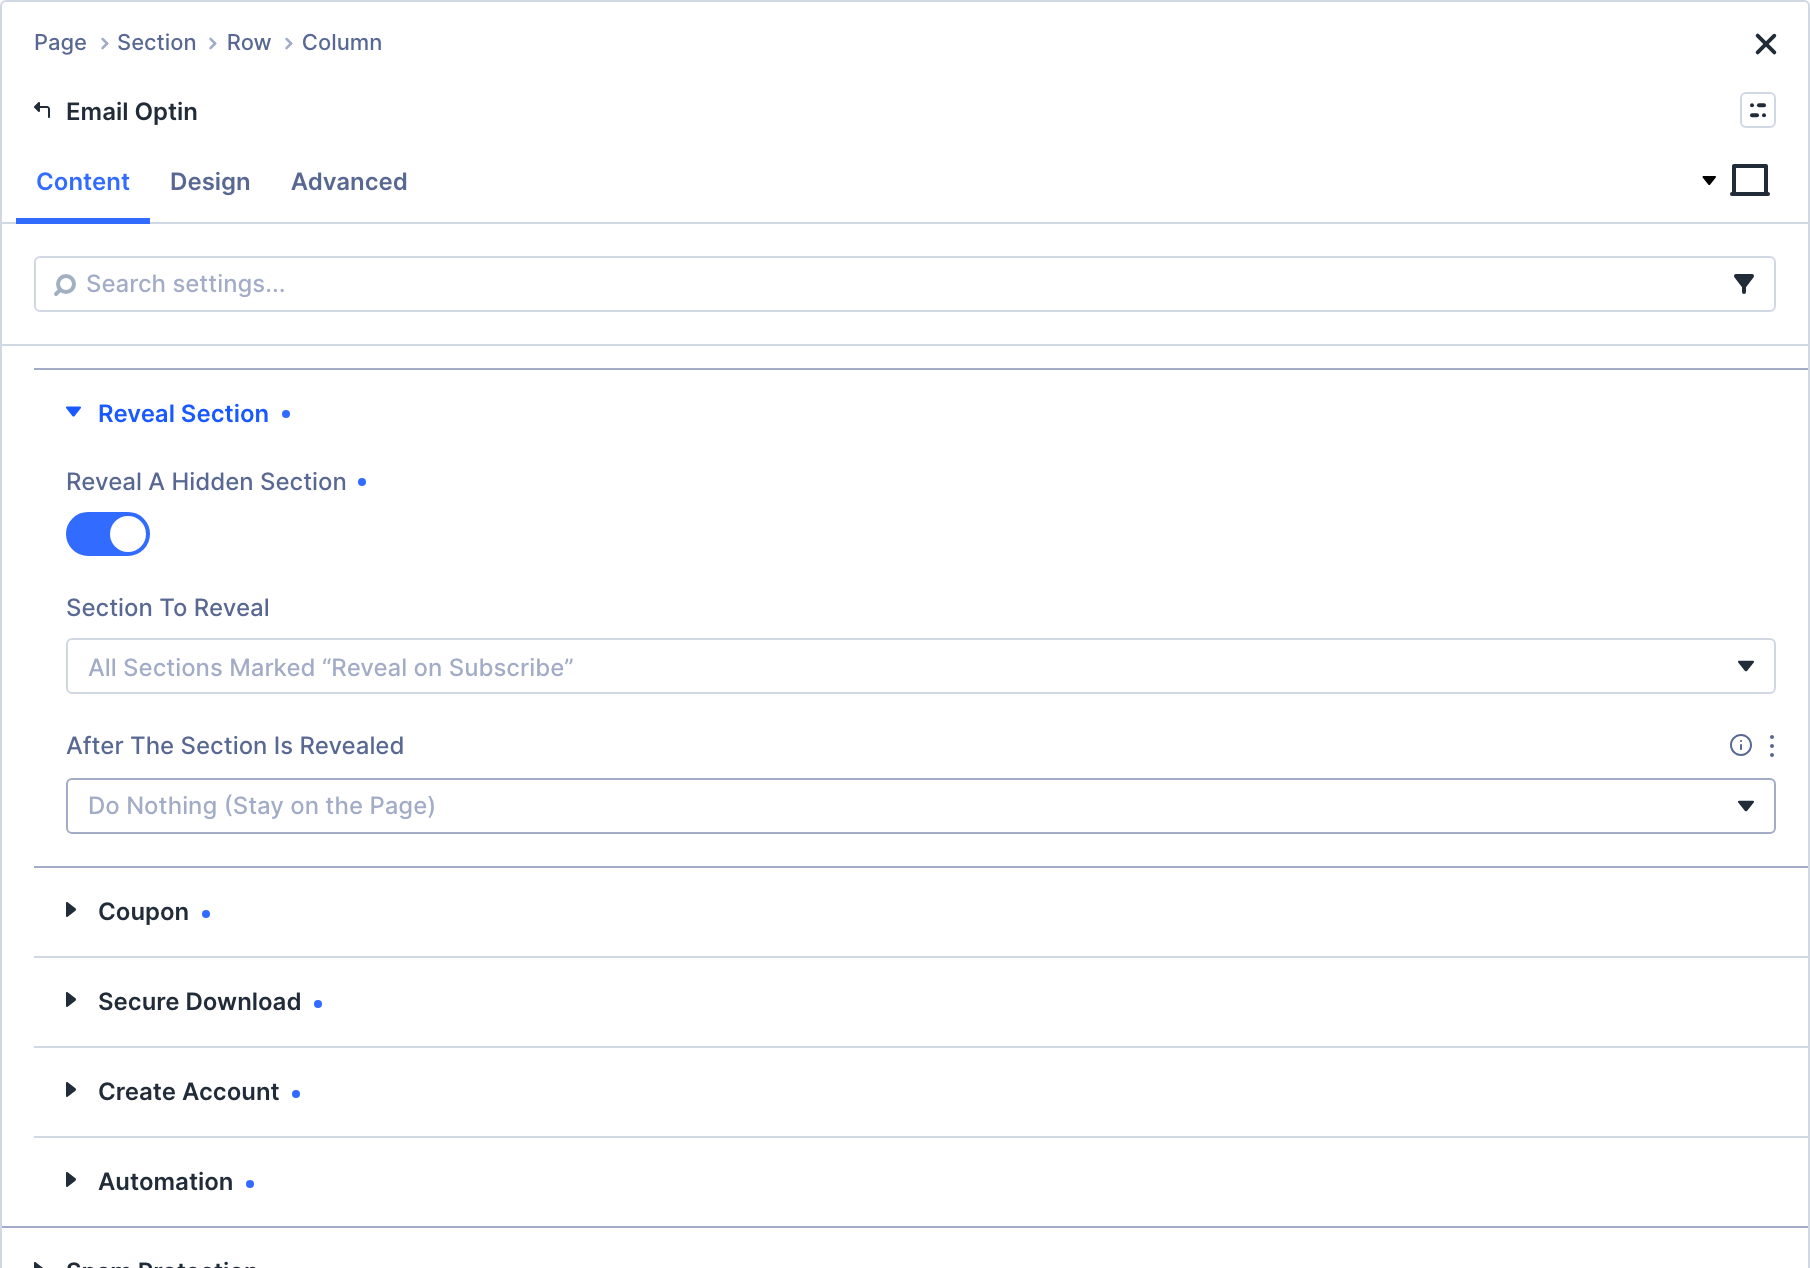Screen dimensions: 1810x1268
Task: Click the Email Optin title
Action: 131,111
